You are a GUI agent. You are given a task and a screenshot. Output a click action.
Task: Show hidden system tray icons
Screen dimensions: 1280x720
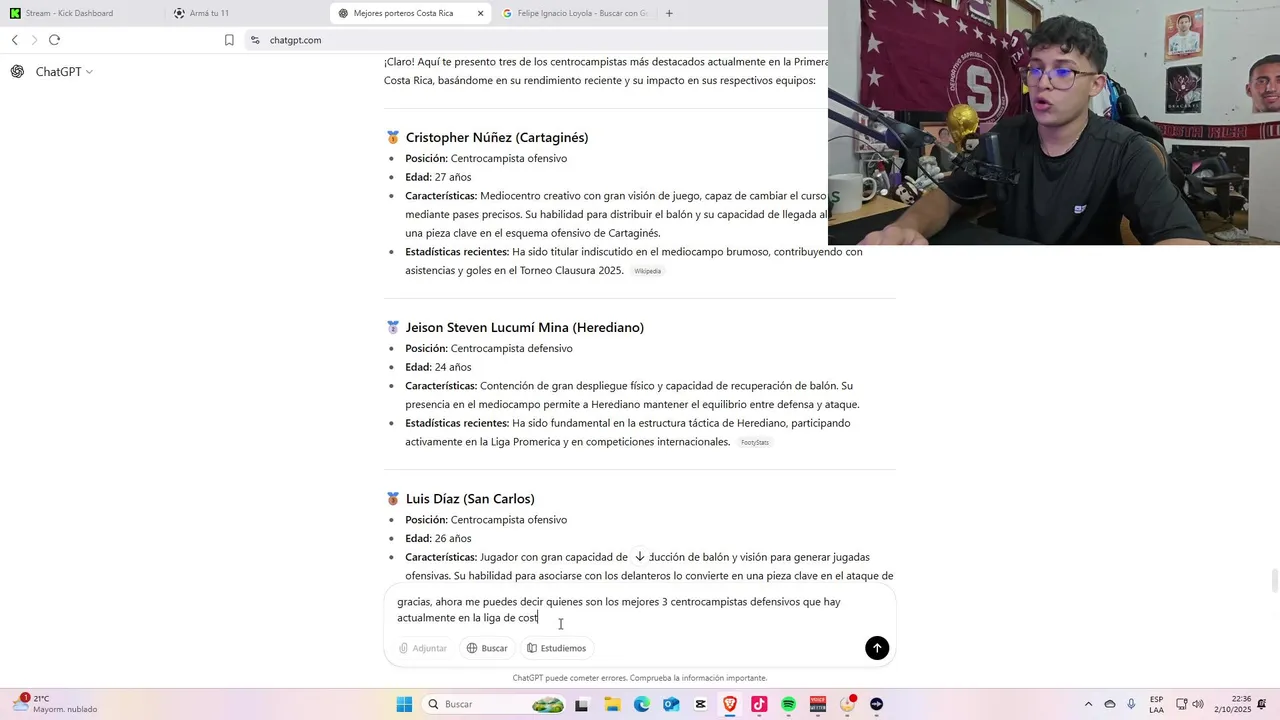[x=1087, y=704]
